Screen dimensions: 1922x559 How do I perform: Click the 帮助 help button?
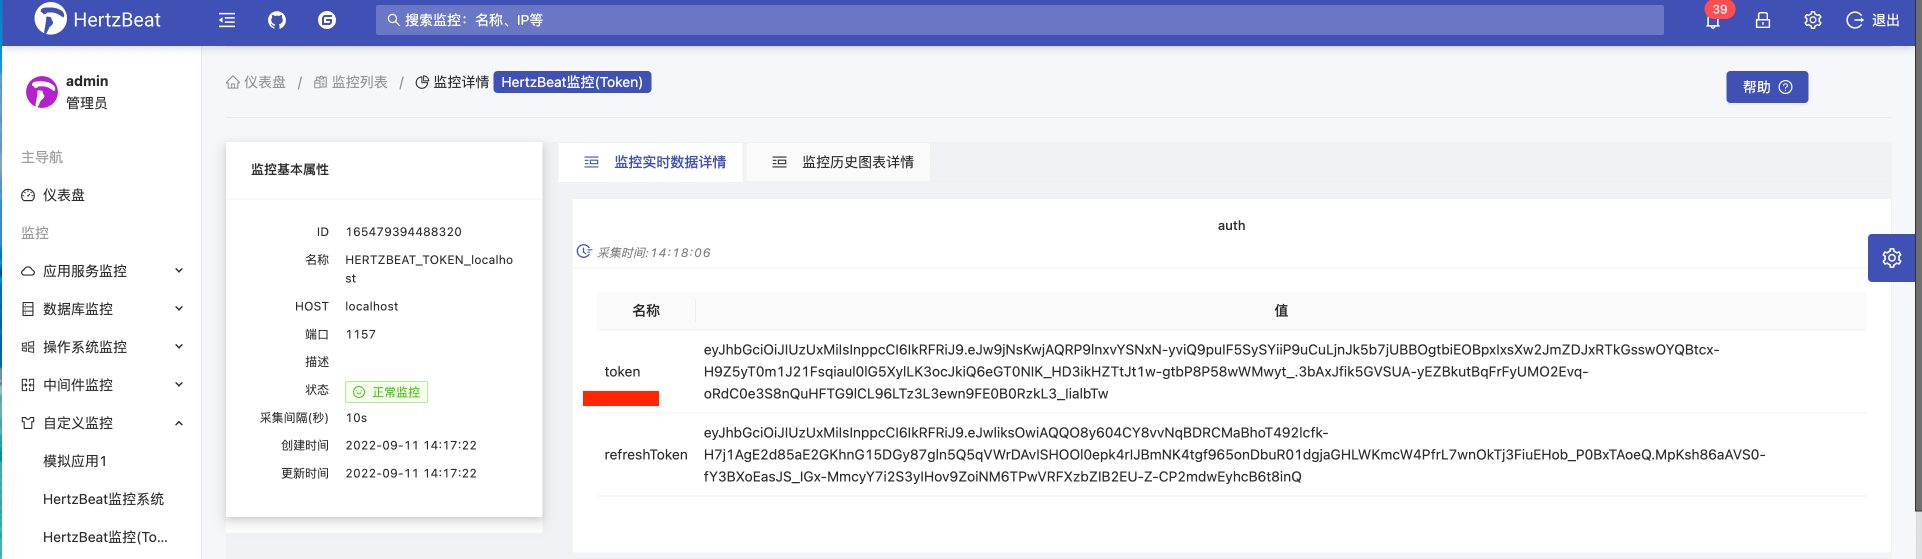[1766, 87]
